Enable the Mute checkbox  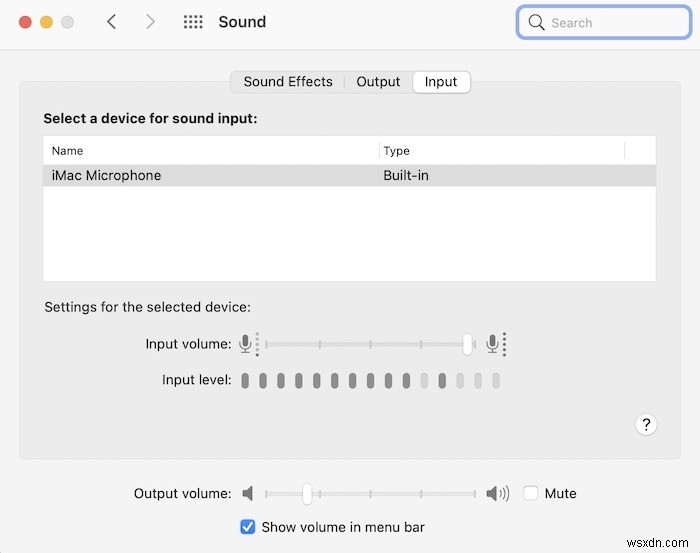pyautogui.click(x=531, y=493)
